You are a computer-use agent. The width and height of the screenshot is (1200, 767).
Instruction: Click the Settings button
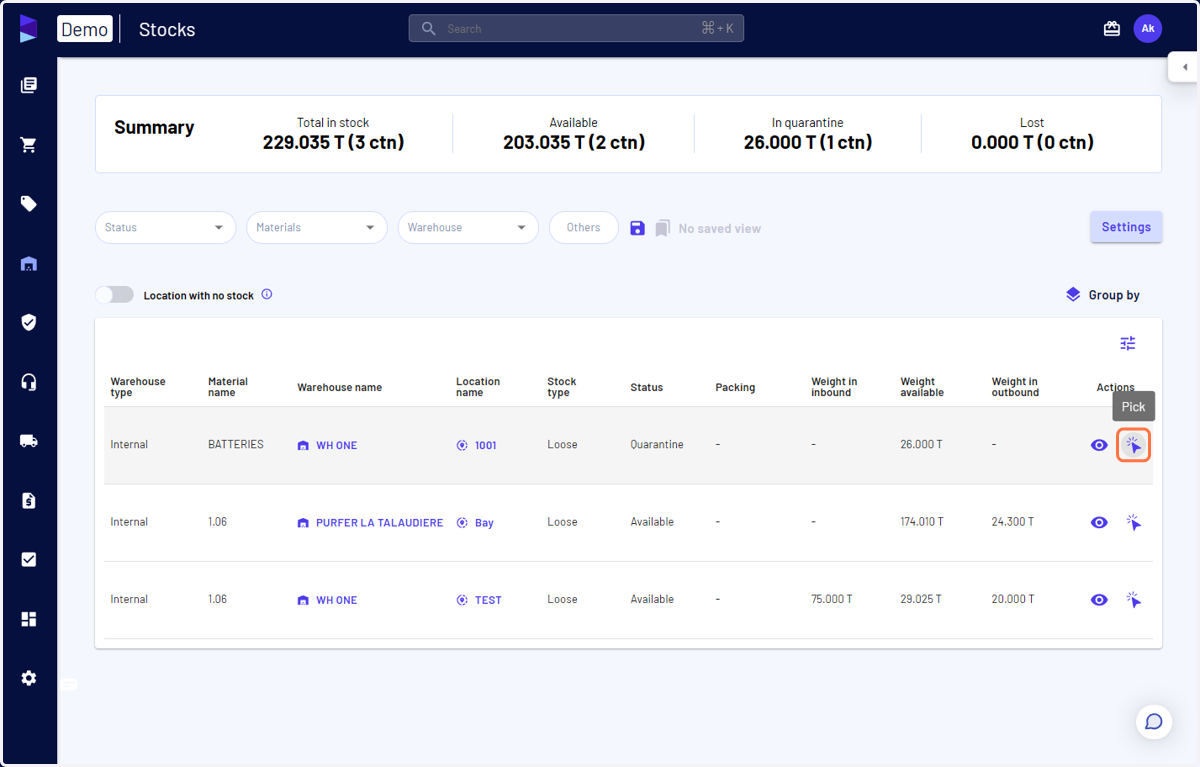(x=1126, y=227)
